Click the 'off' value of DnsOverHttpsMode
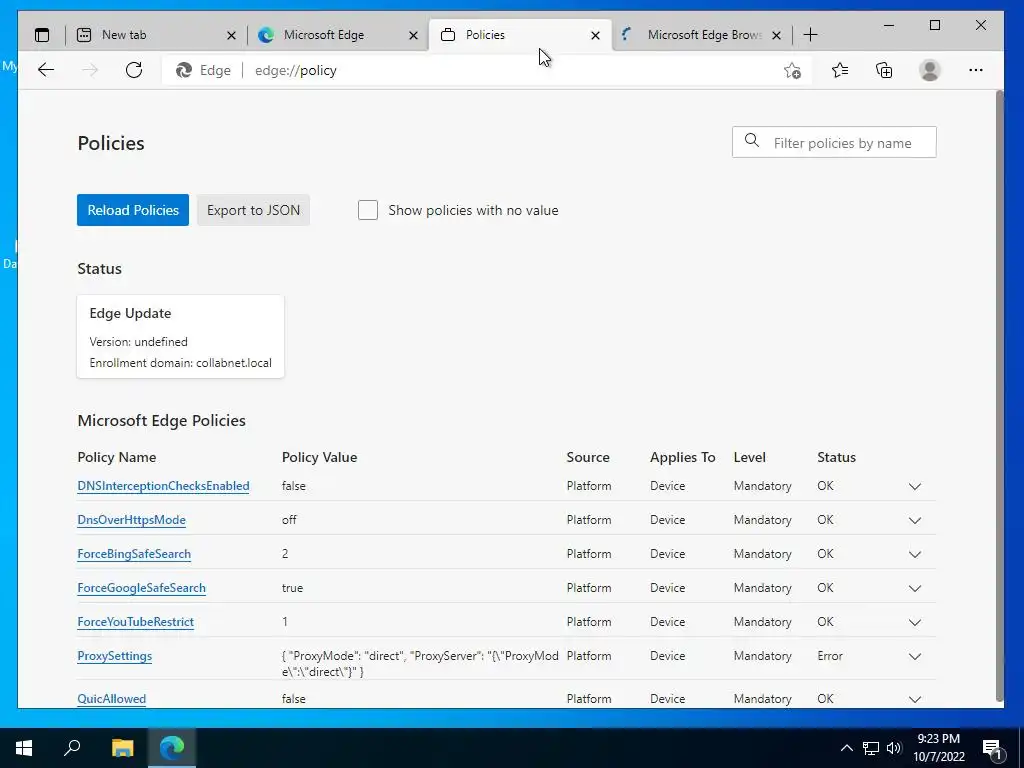The image size is (1024, 768). 289,520
